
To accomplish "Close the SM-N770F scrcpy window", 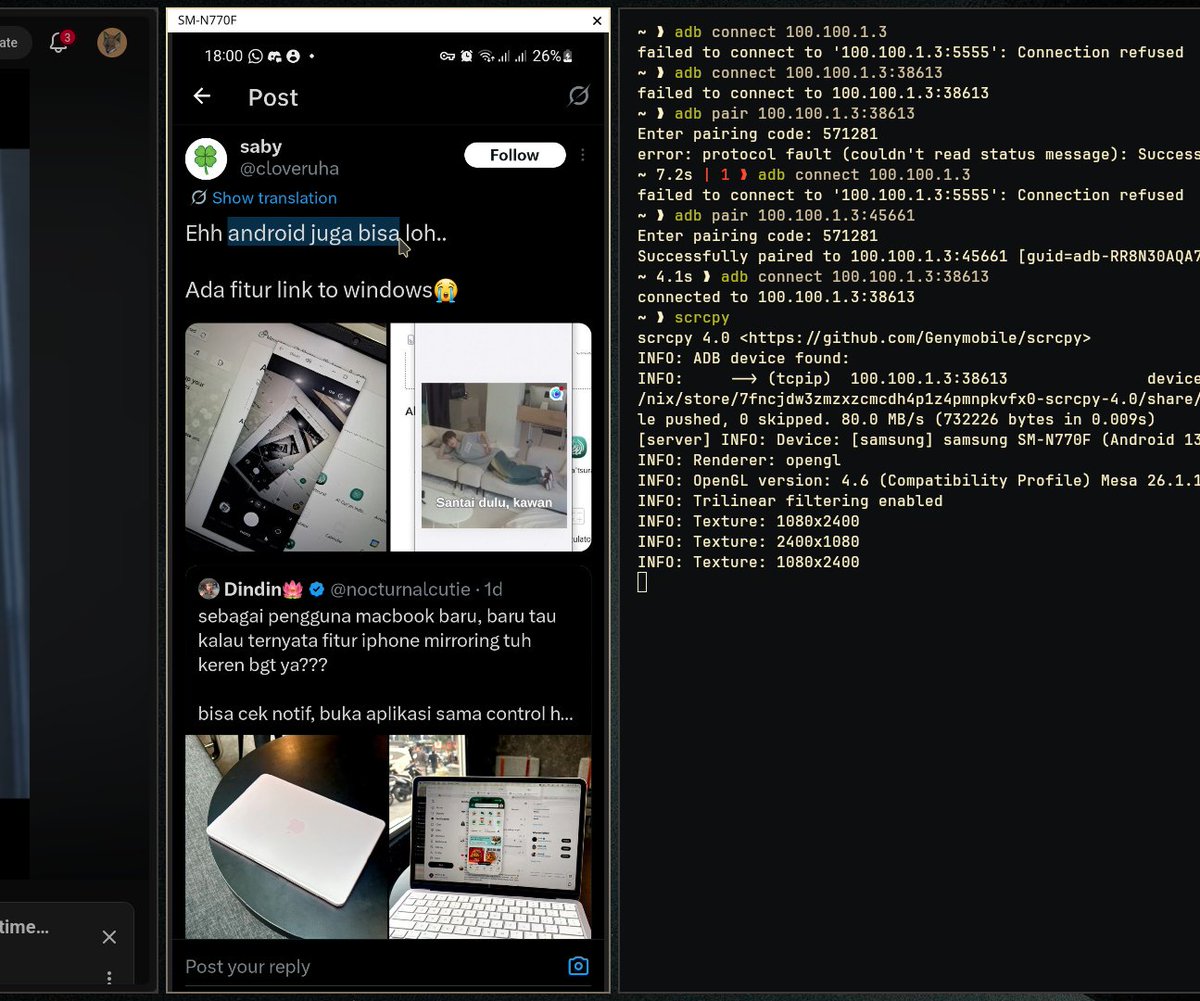I will pyautogui.click(x=597, y=20).
